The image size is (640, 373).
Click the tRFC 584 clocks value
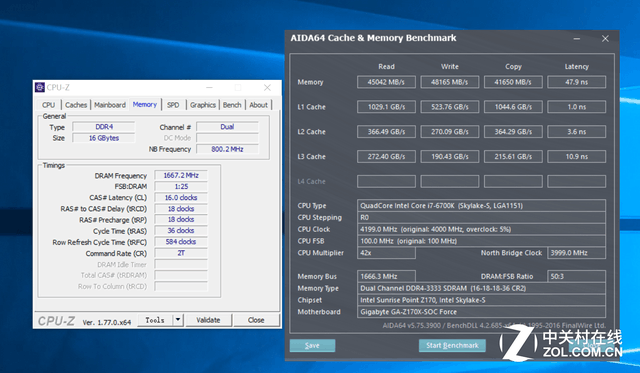point(181,242)
